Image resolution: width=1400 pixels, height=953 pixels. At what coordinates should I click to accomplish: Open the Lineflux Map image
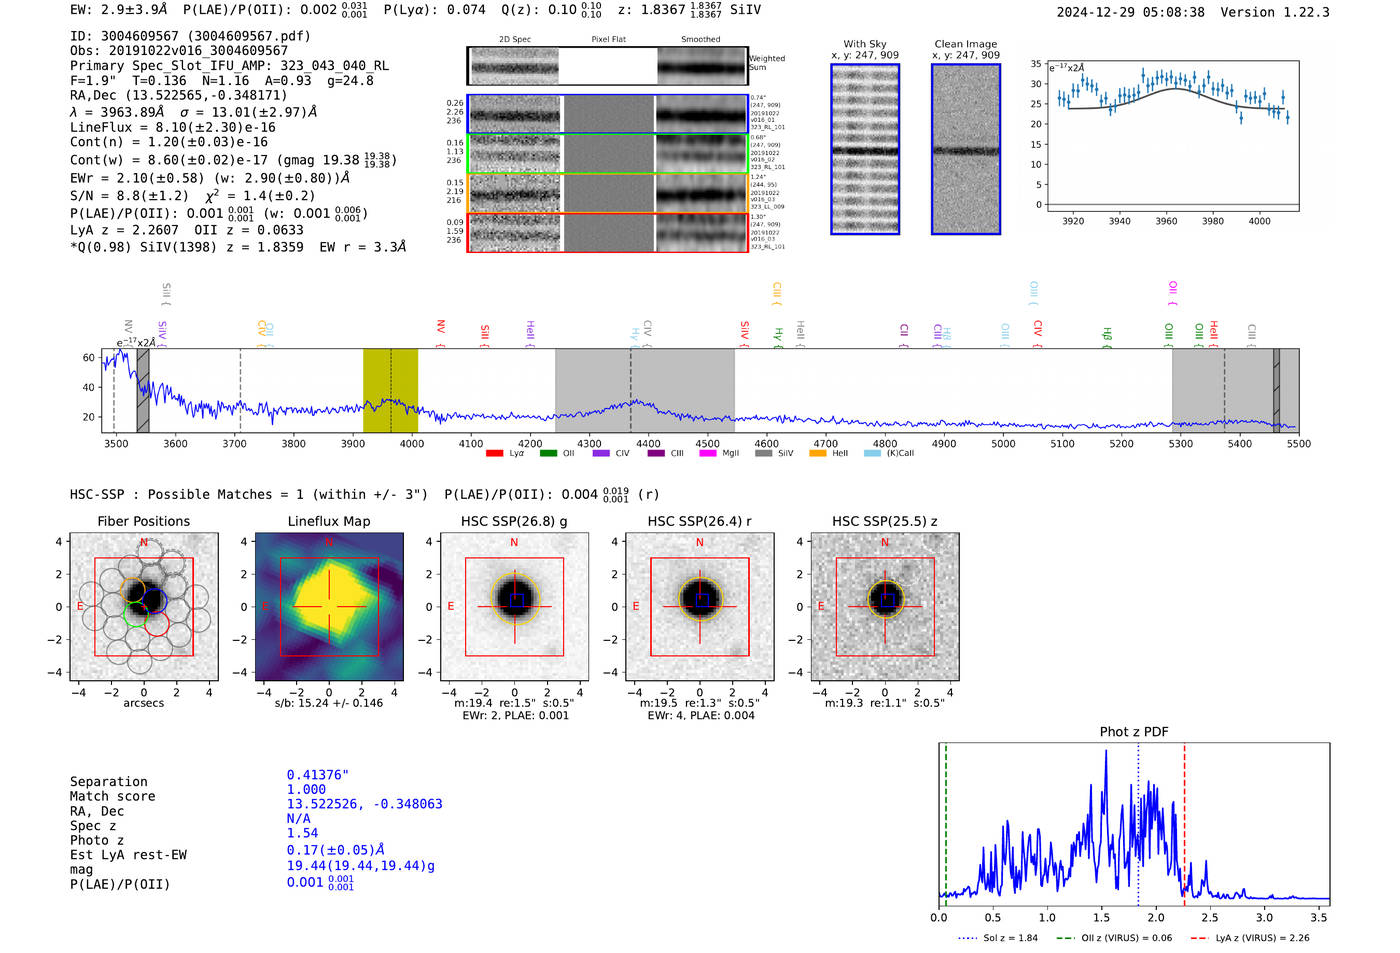point(329,606)
